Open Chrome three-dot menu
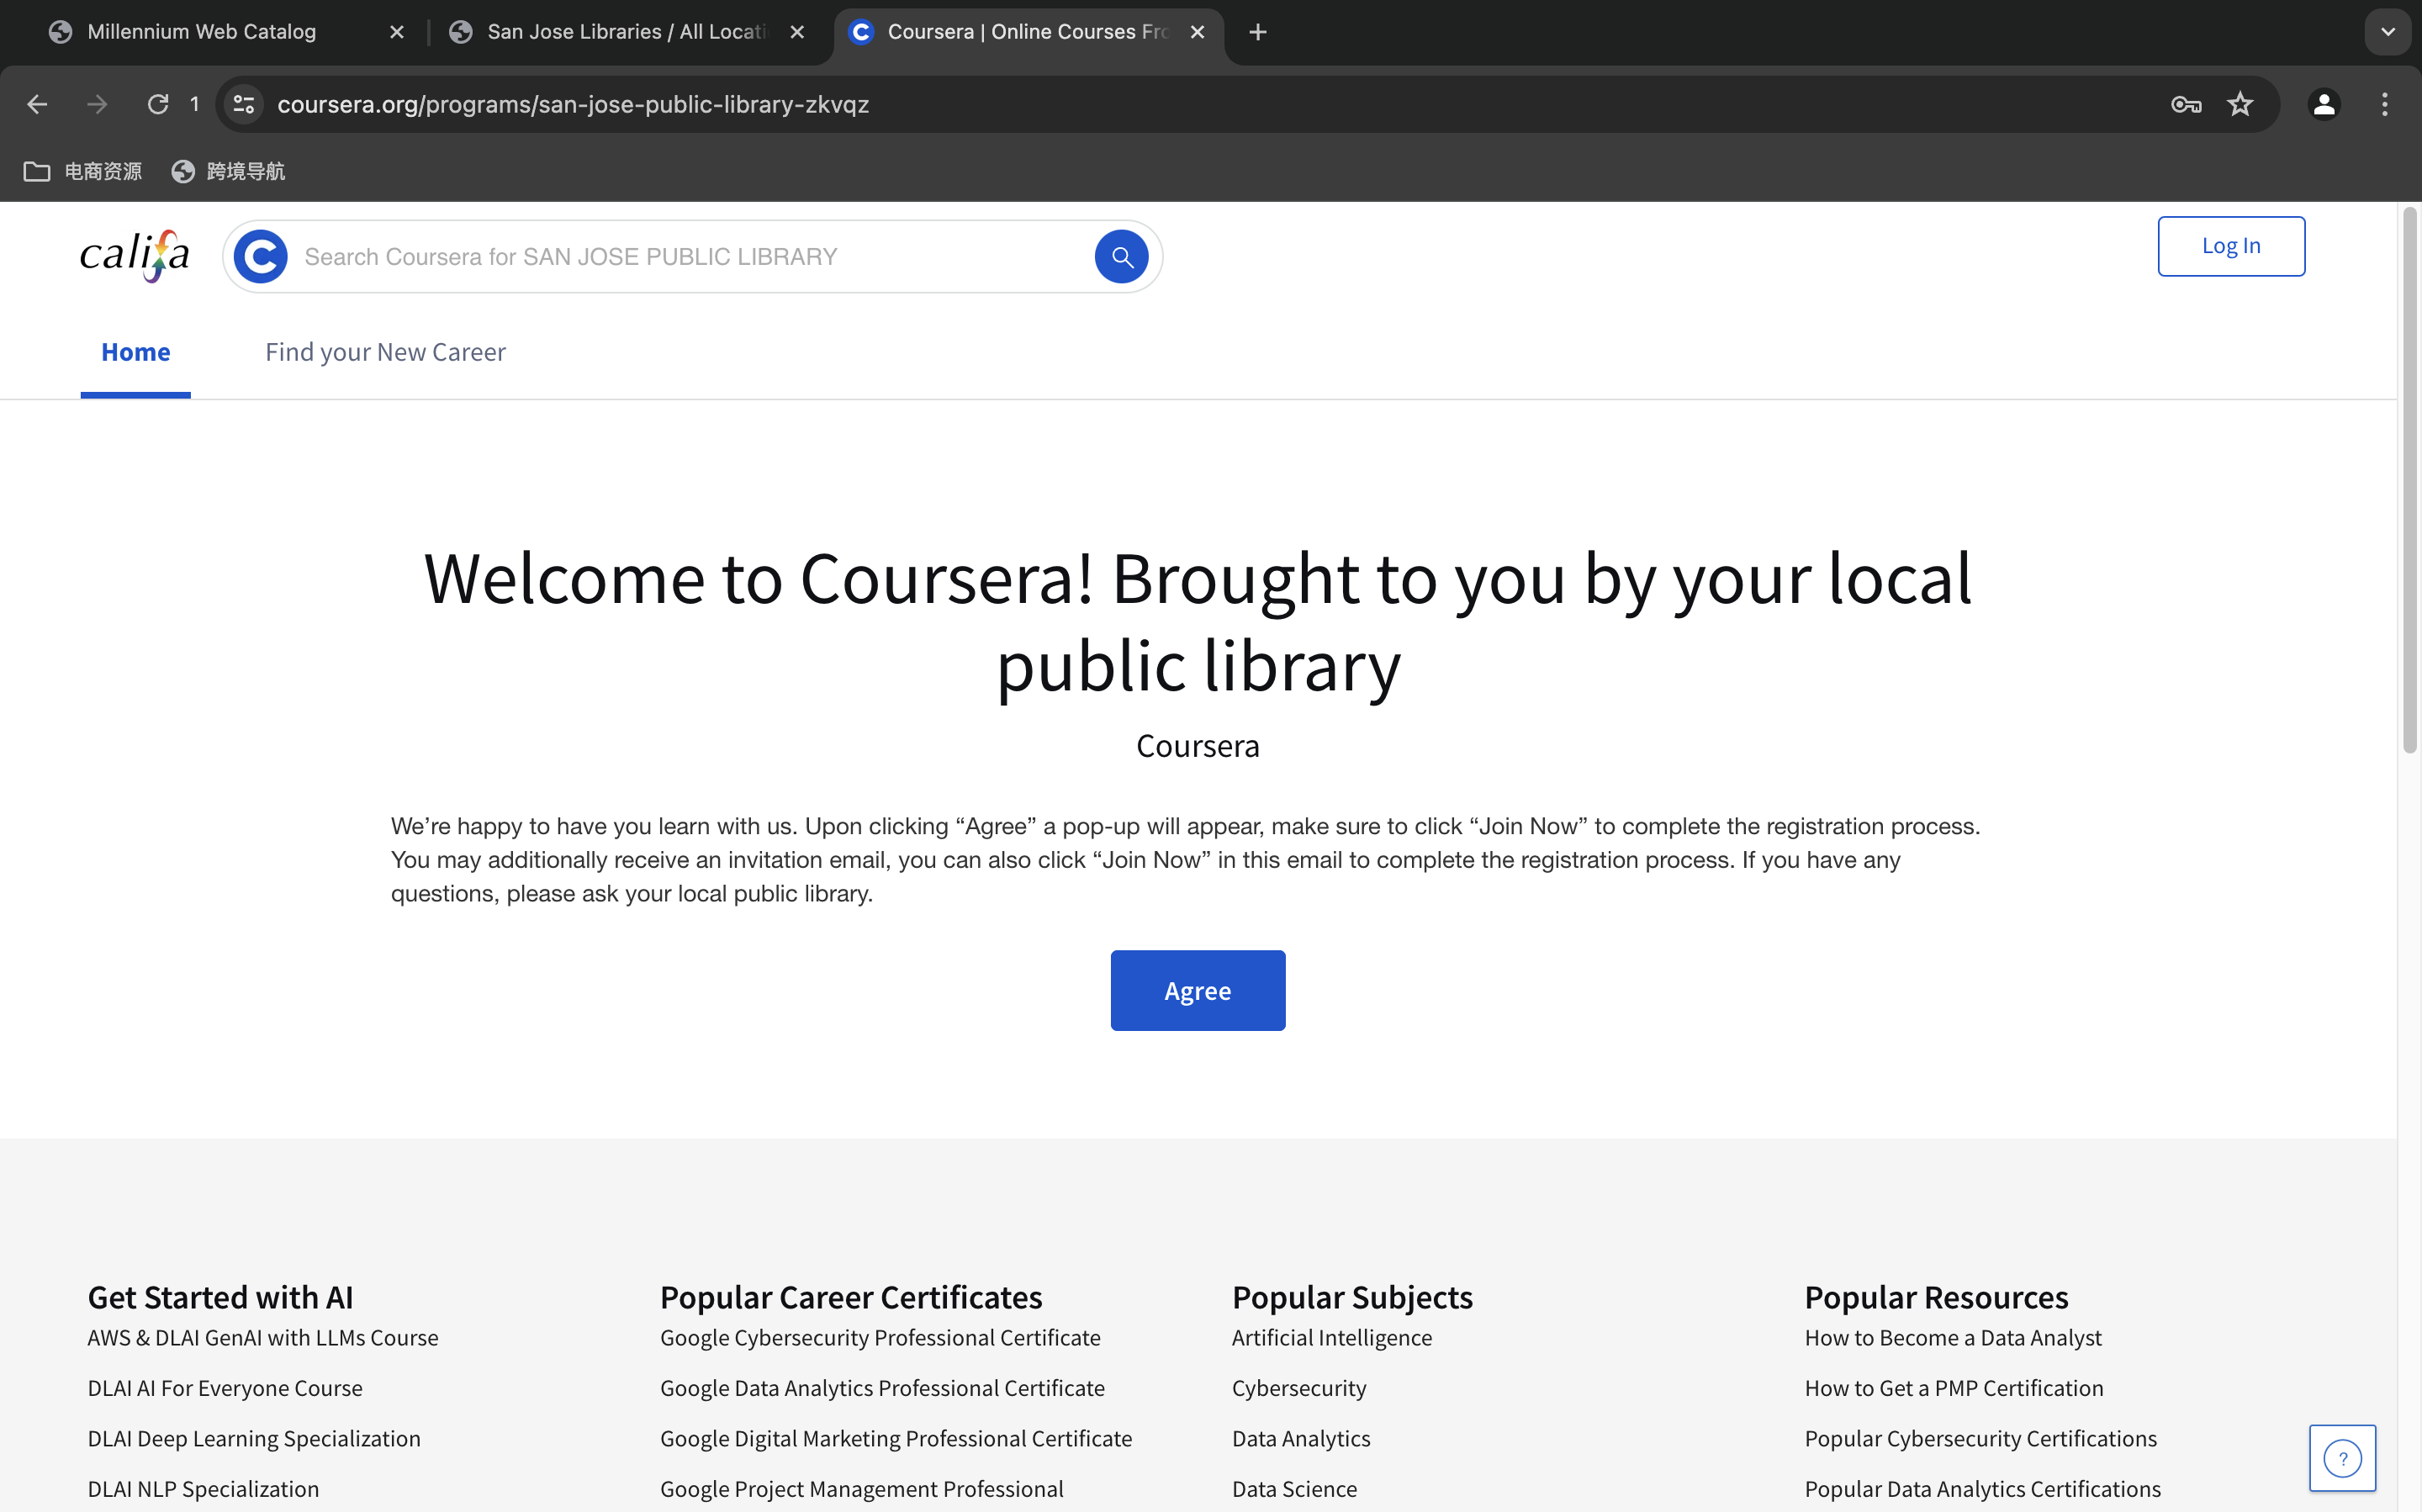 [x=2385, y=104]
